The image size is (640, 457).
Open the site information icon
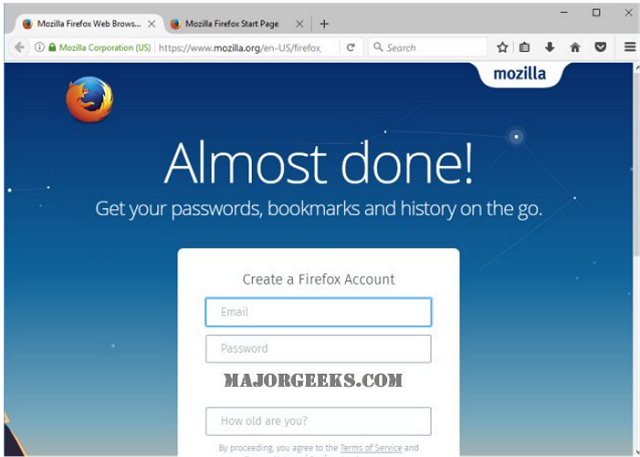point(39,47)
